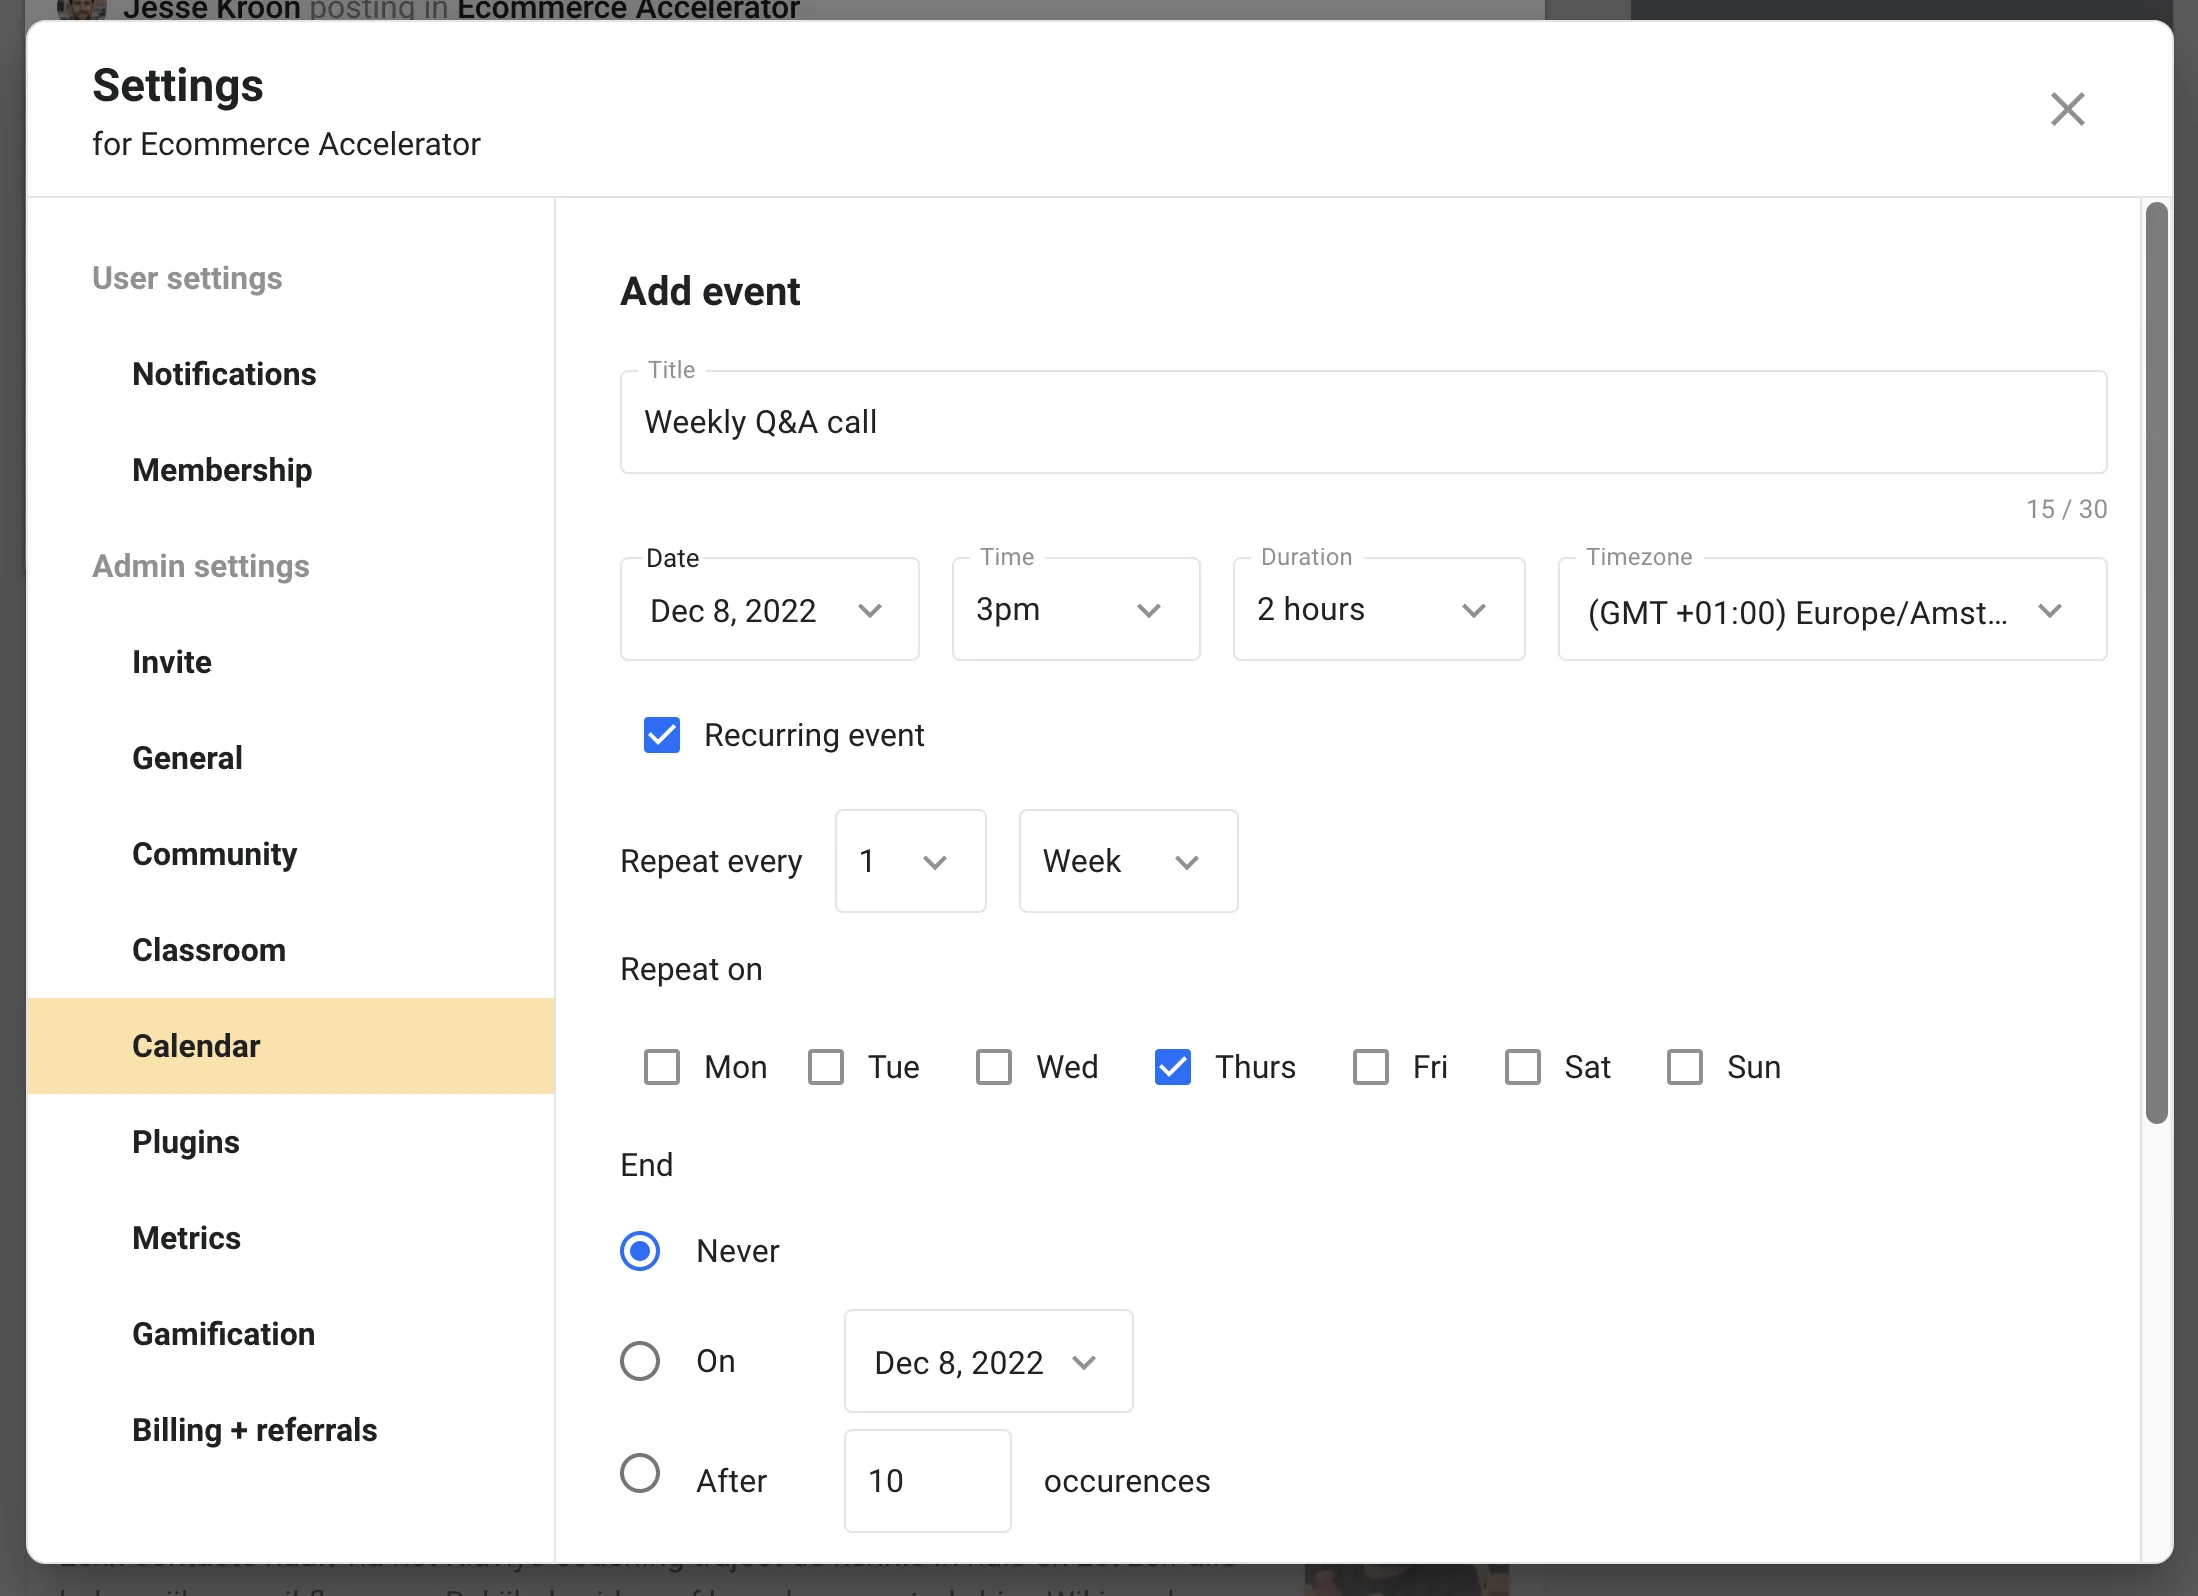
Task: Uncheck Thursday in Repeat on
Action: pyautogui.click(x=1173, y=1067)
